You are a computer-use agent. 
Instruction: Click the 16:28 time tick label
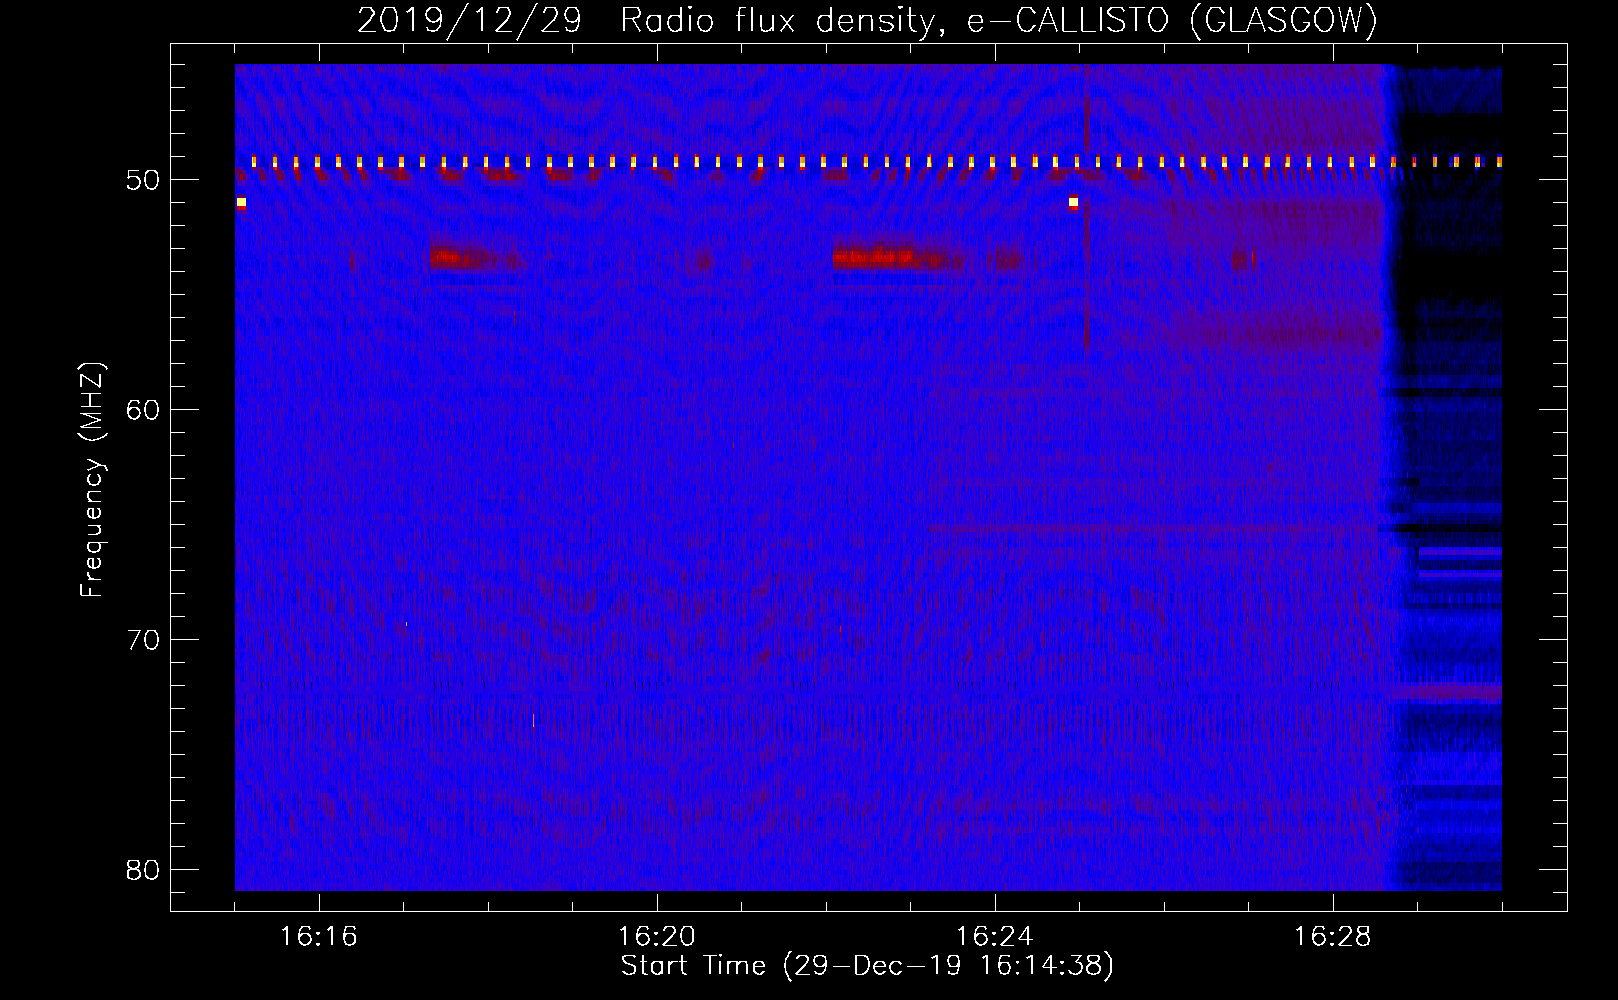click(x=1332, y=937)
